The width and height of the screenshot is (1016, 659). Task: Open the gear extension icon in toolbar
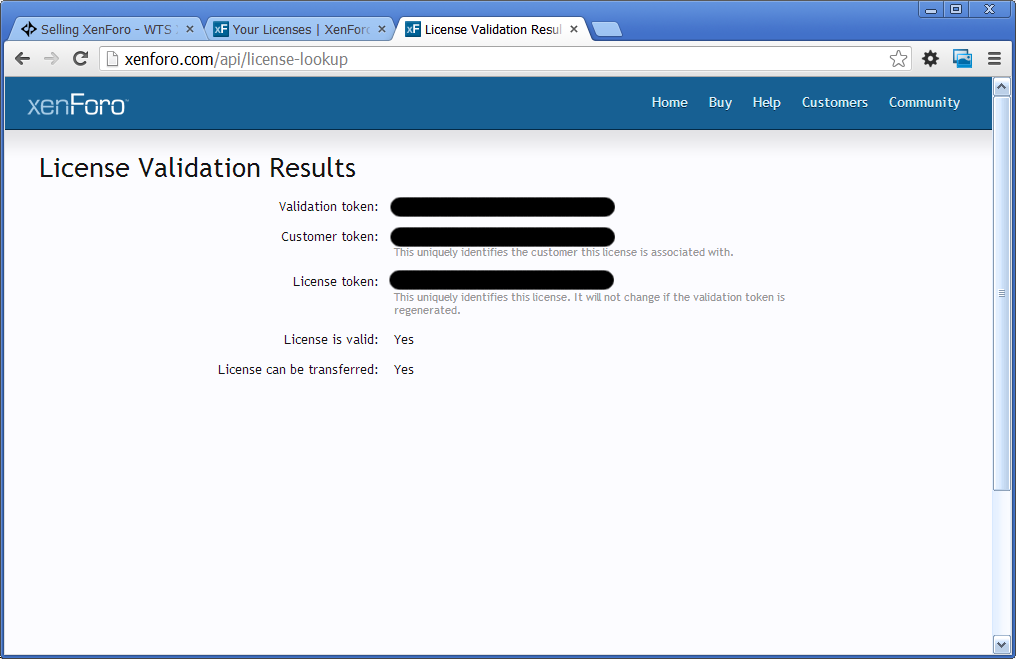(930, 59)
